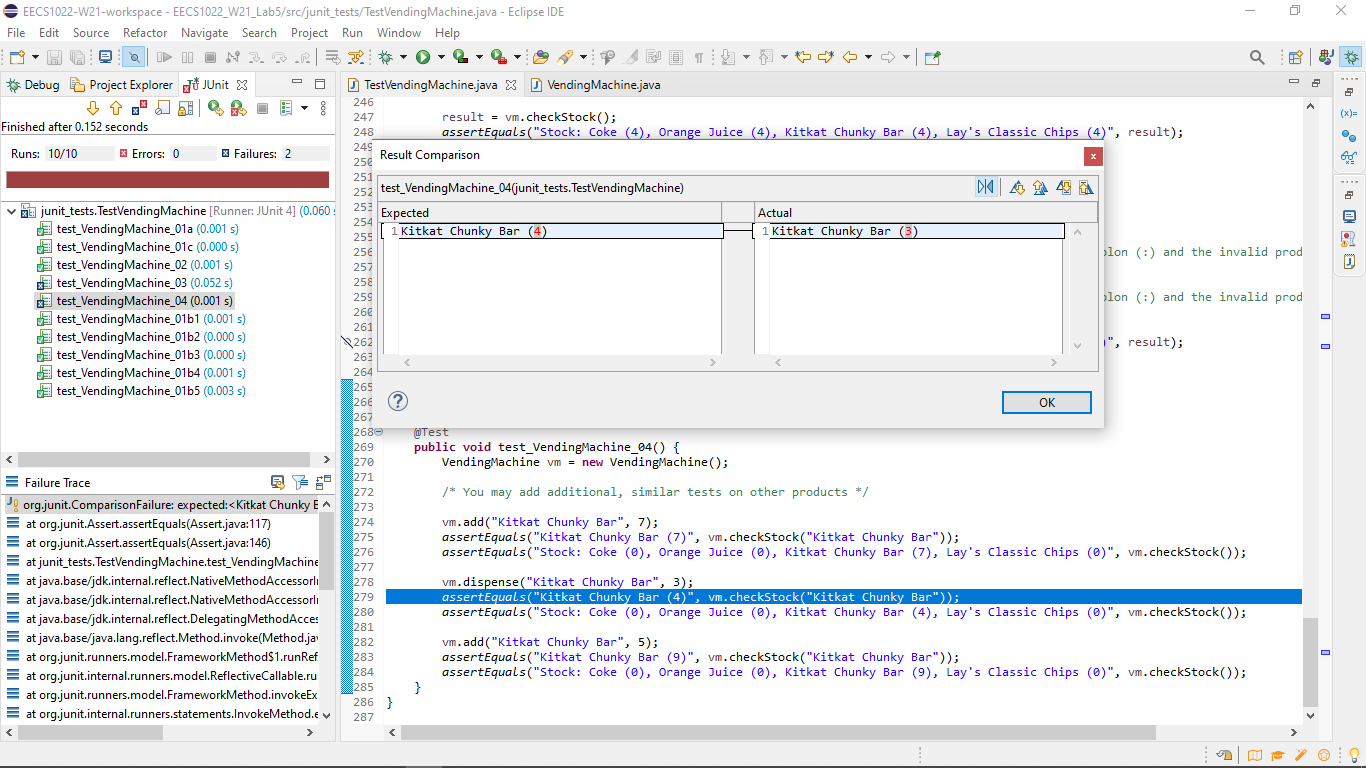
Task: Click the Search magnifier icon at top right
Action: 1257,58
